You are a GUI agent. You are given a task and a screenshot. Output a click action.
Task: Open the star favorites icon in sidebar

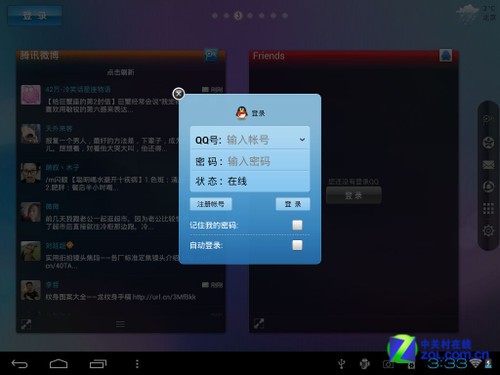click(488, 143)
